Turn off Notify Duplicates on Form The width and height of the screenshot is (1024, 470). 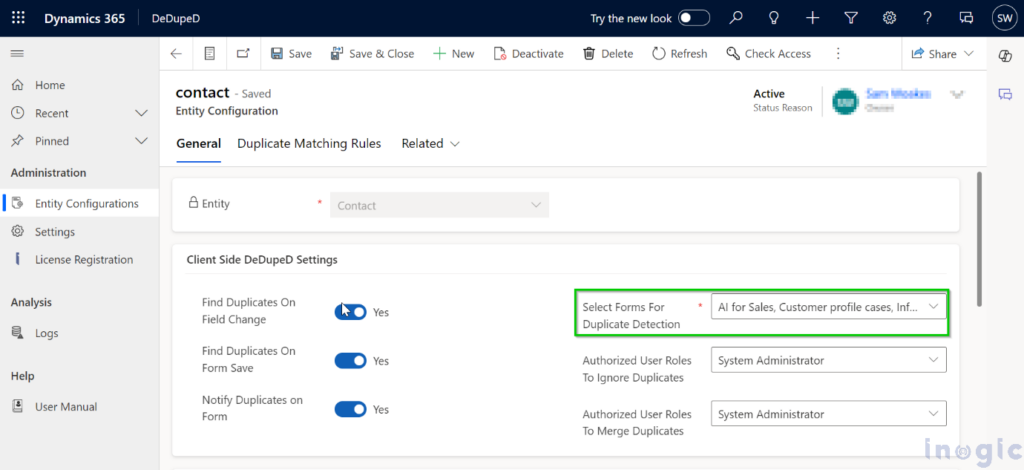350,409
